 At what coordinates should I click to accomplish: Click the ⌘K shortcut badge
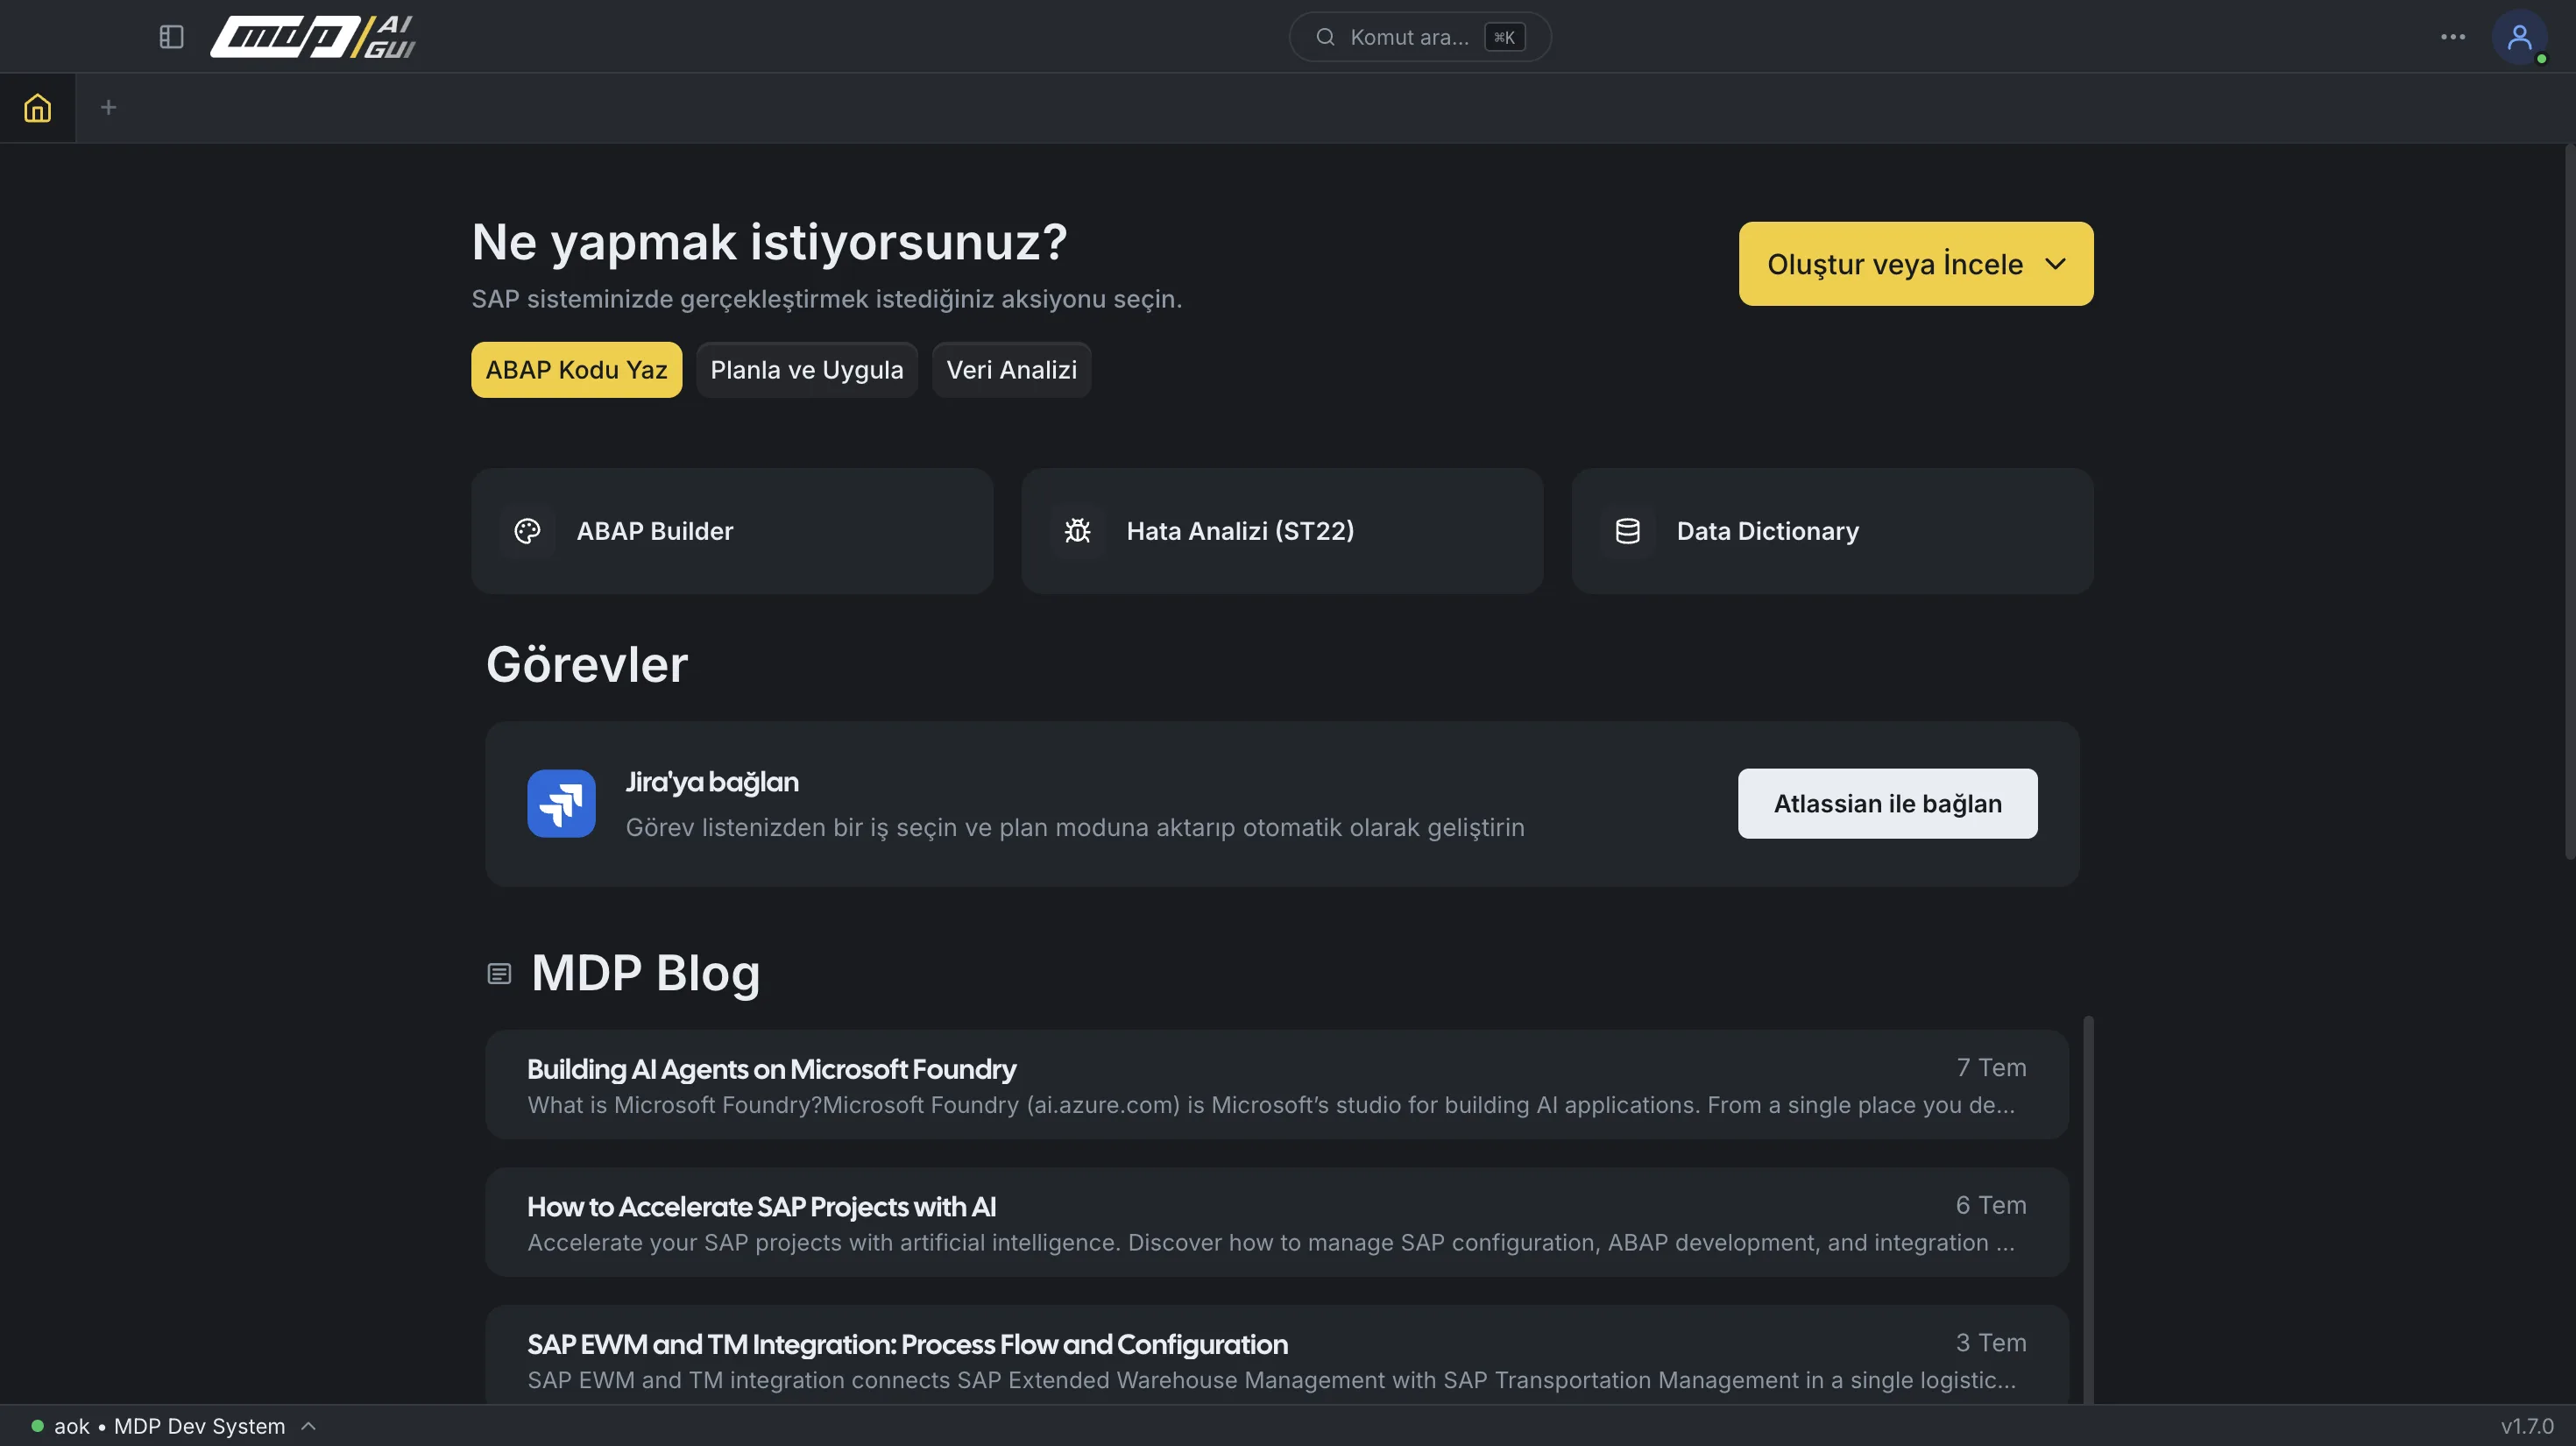(1504, 37)
